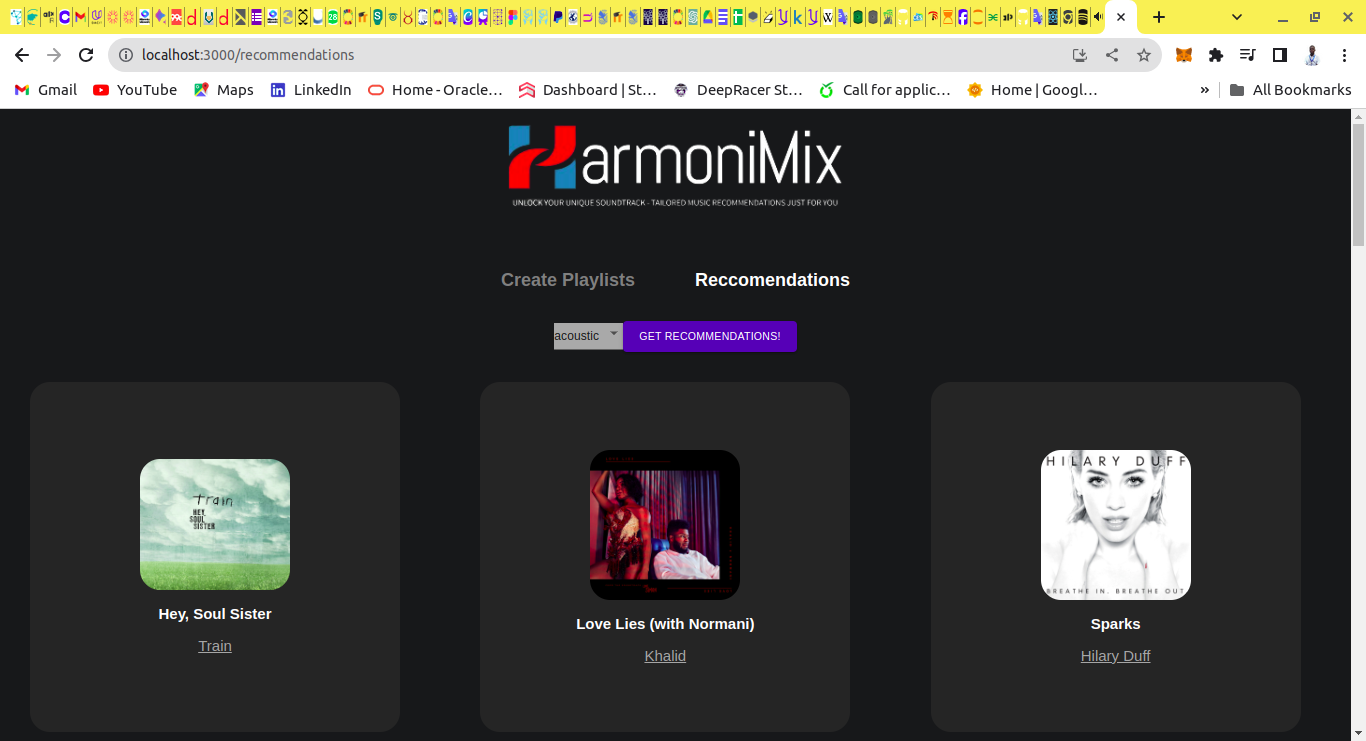
Task: View site information icon in address bar
Action: (125, 55)
